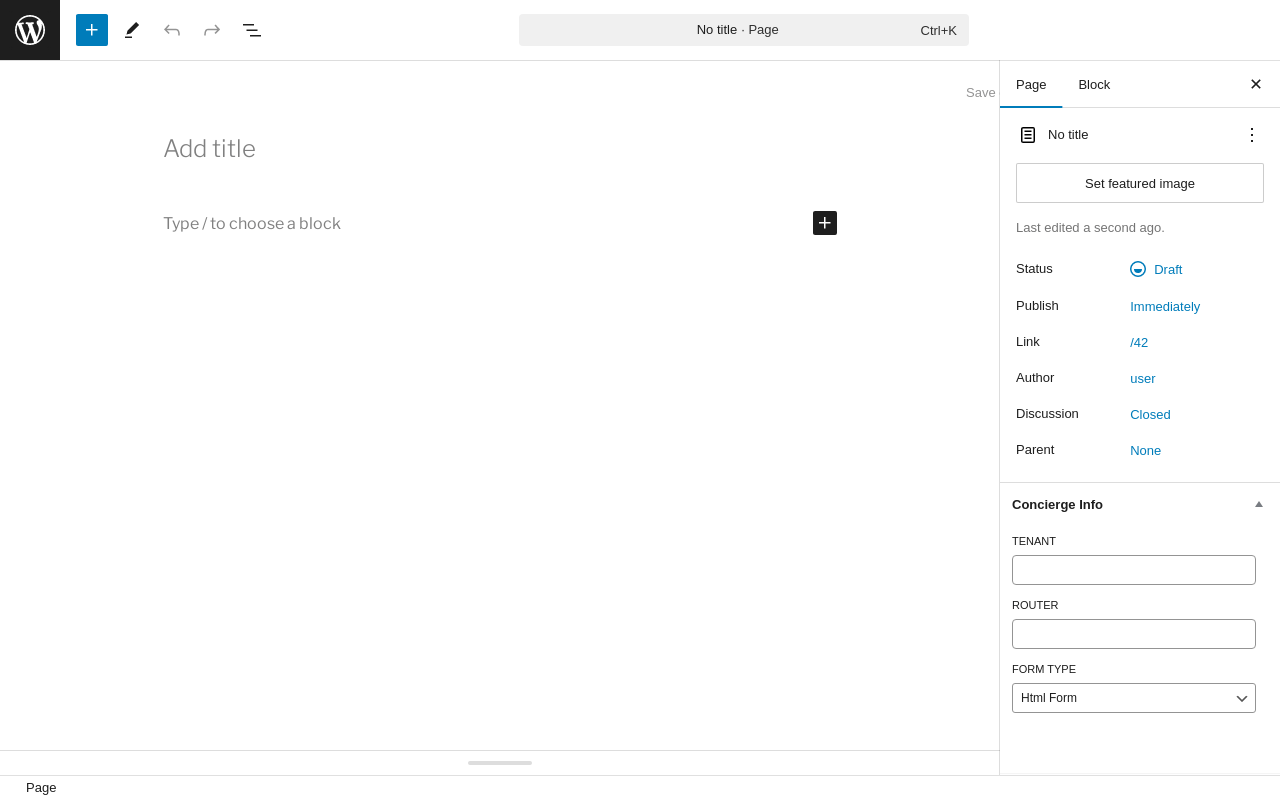Select the pencil Tools icon
Viewport: 1280px width, 800px height.
click(x=132, y=30)
